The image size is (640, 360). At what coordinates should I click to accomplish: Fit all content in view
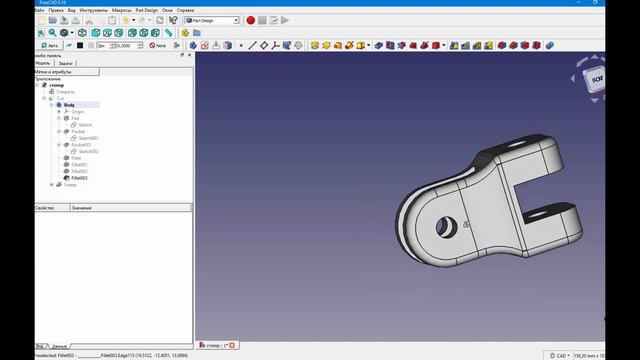[x=41, y=33]
